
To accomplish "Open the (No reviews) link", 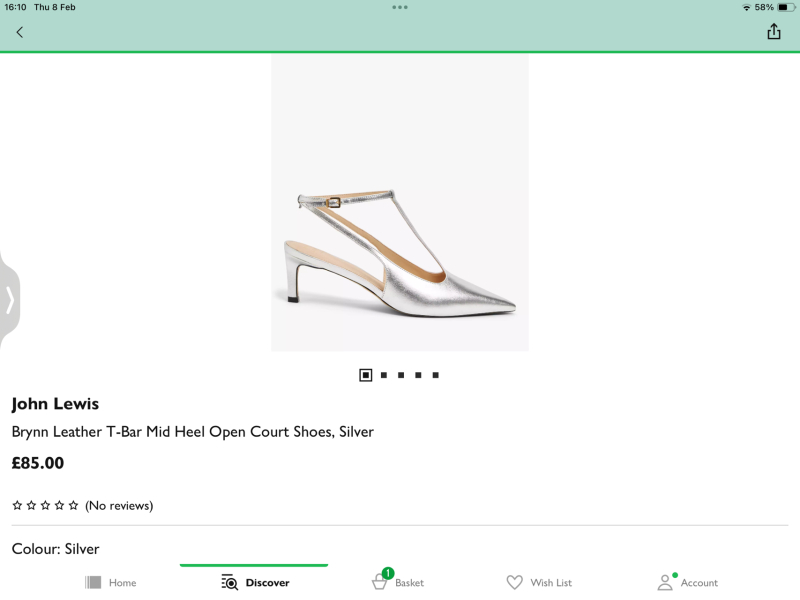I will [119, 506].
